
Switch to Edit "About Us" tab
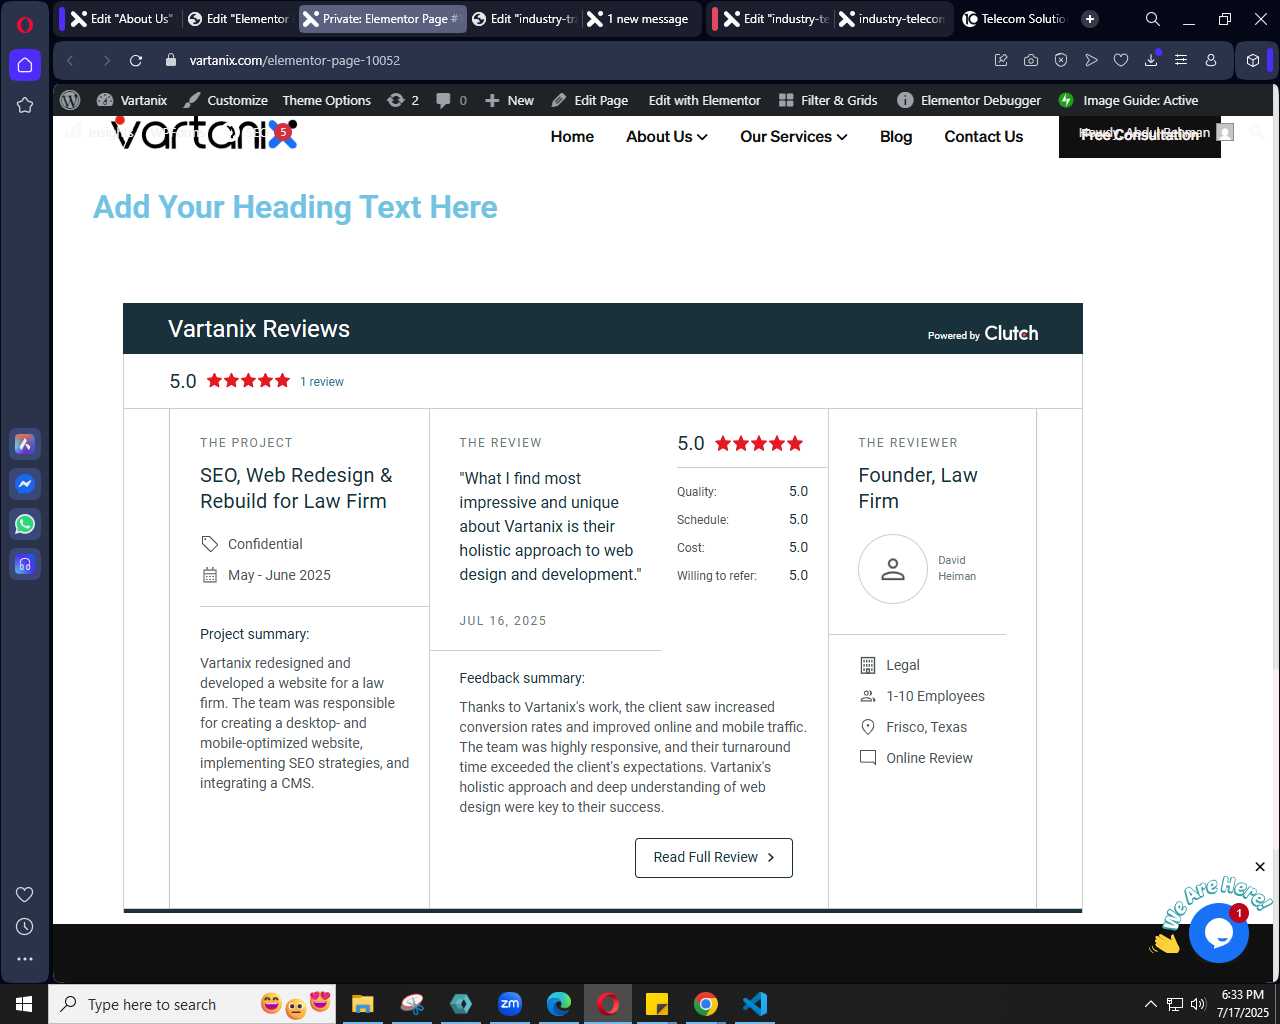[122, 19]
